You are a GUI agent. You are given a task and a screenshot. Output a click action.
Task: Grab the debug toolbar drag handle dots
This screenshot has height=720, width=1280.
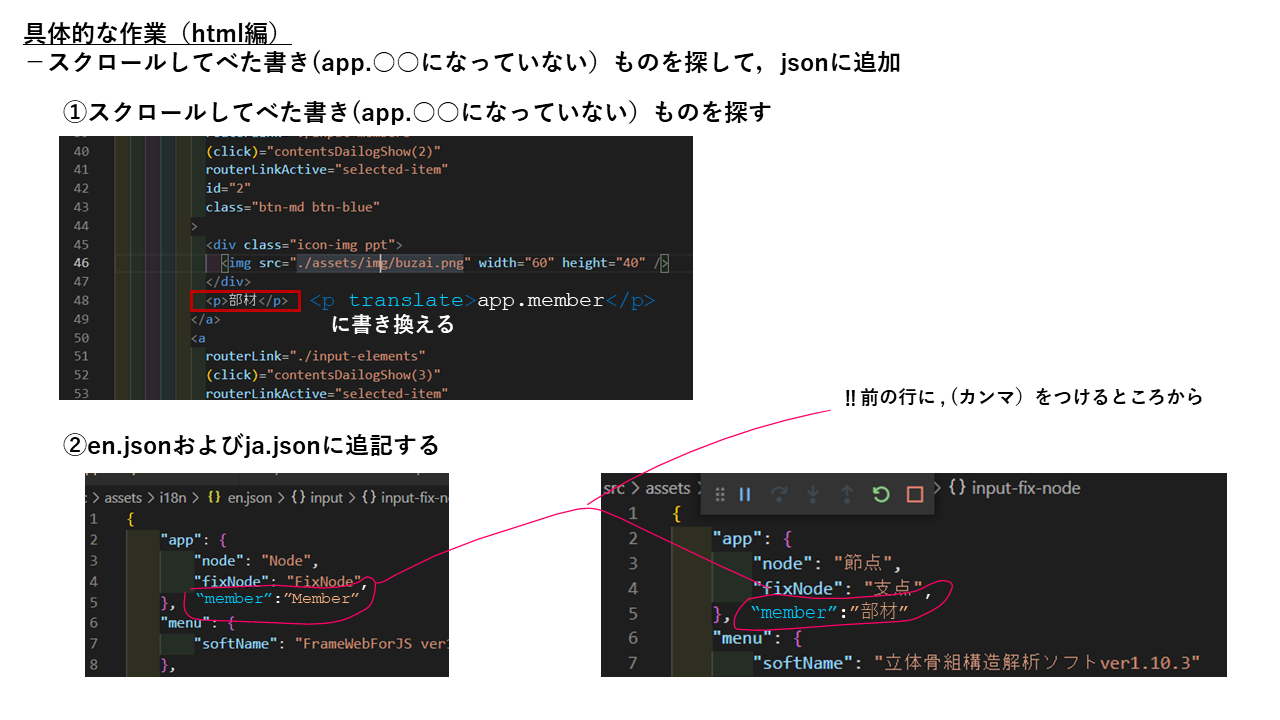(x=721, y=492)
